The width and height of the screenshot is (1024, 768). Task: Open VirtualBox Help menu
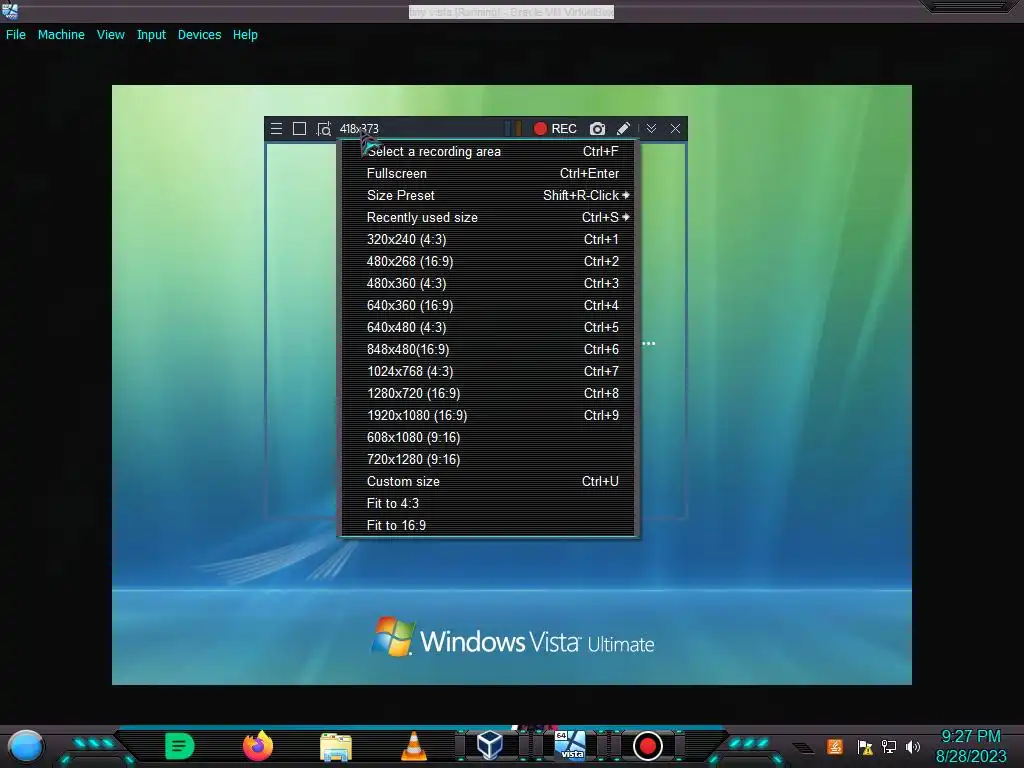click(245, 35)
